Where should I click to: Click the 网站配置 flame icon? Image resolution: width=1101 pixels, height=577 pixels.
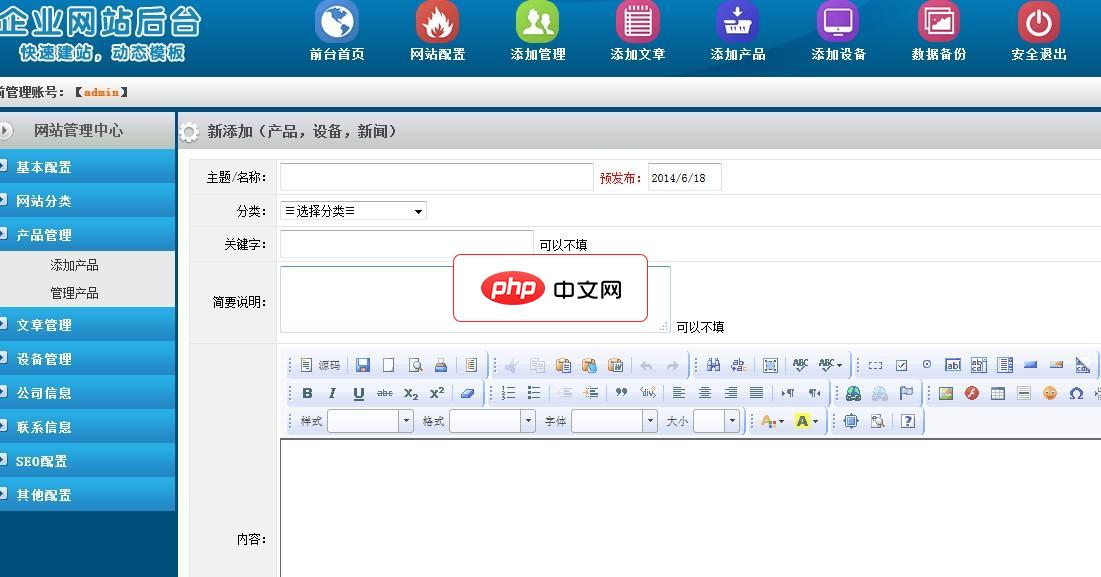437,23
